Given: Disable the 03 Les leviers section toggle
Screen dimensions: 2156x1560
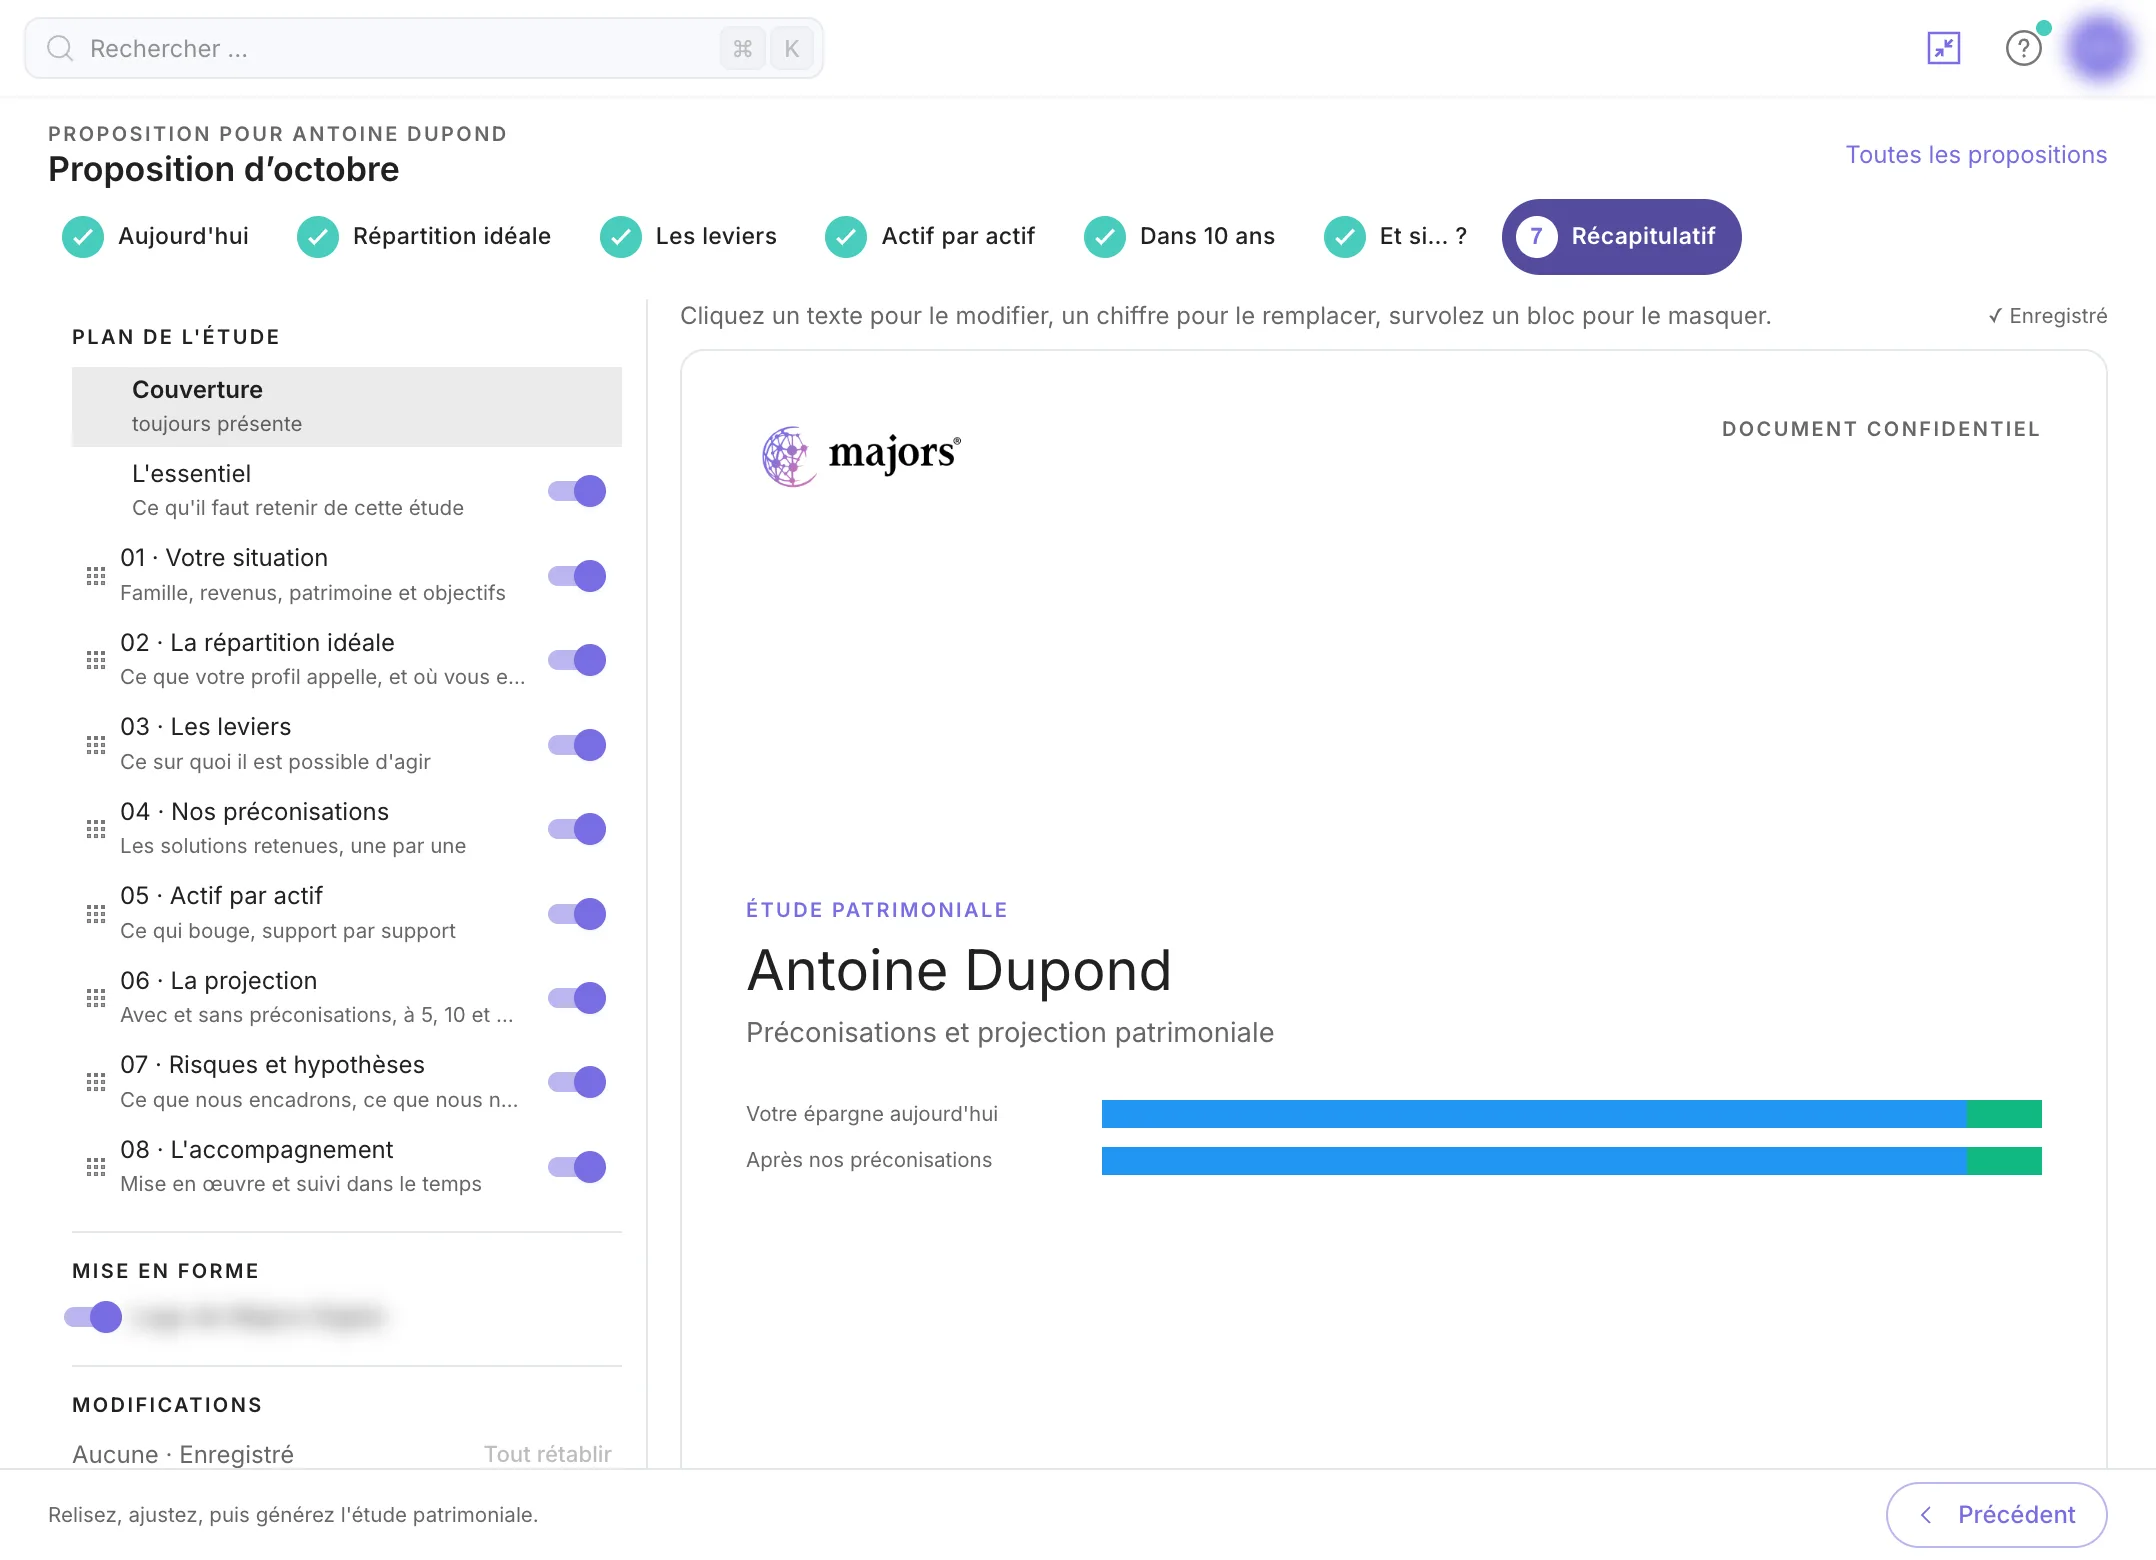Looking at the screenshot, I should 577,745.
